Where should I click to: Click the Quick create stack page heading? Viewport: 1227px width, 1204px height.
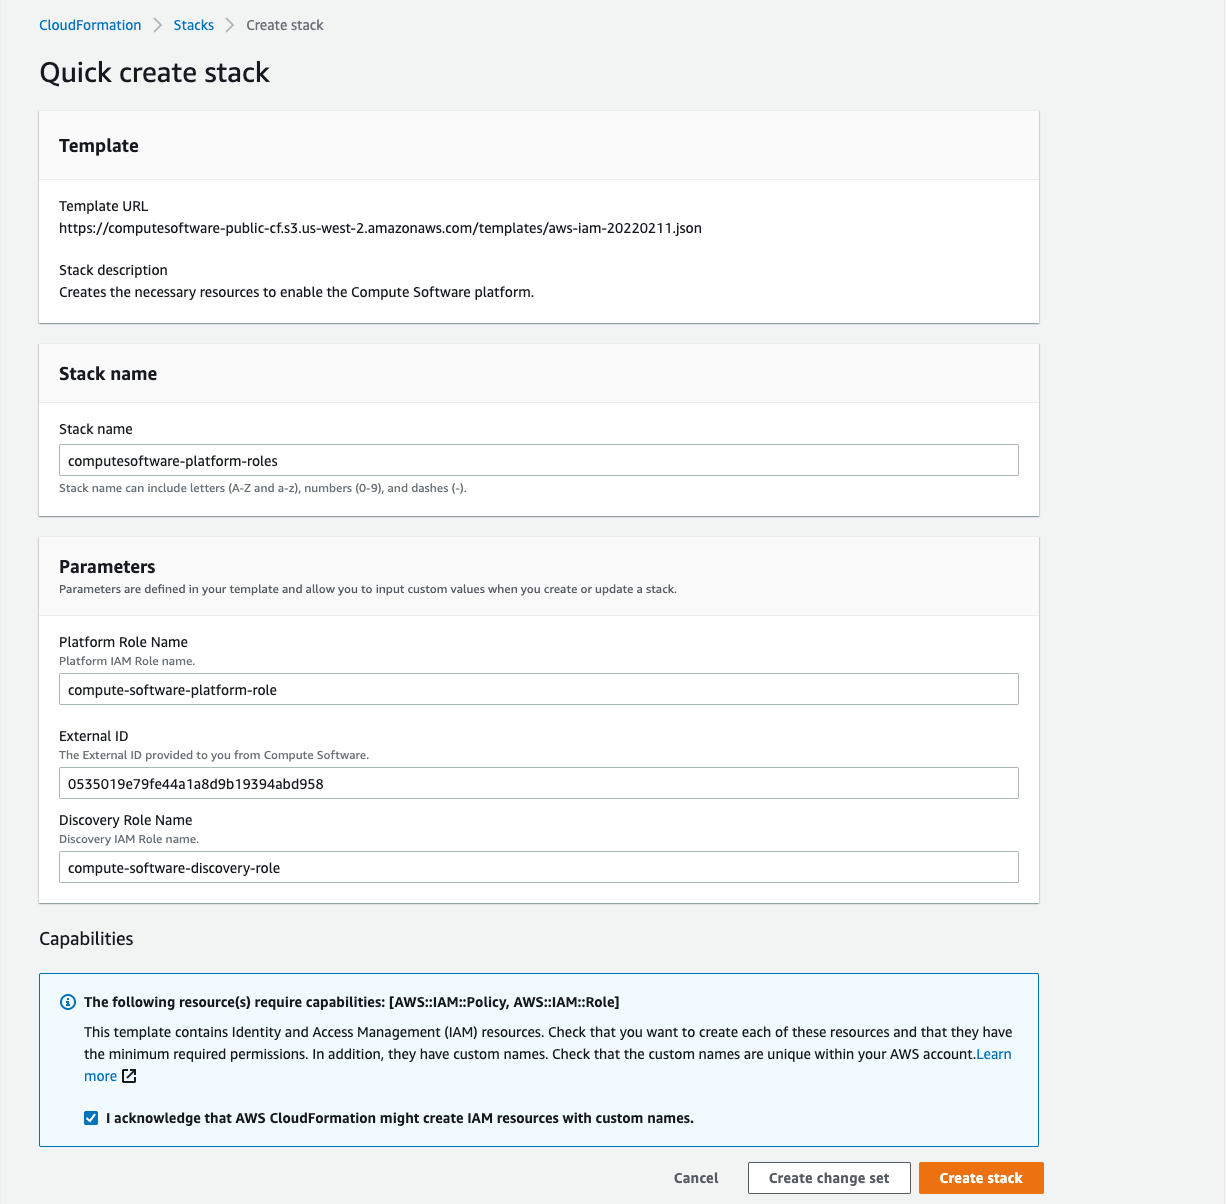pyautogui.click(x=154, y=73)
